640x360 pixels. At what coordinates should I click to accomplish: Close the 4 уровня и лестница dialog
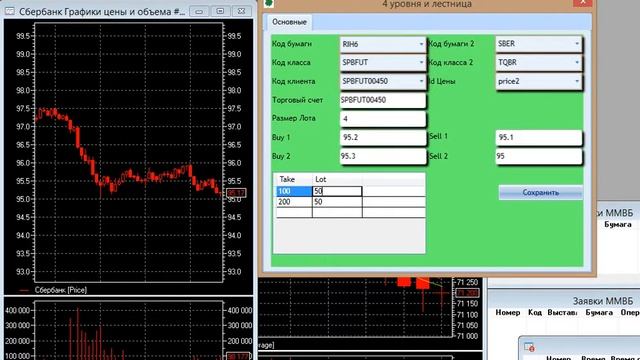pos(582,2)
